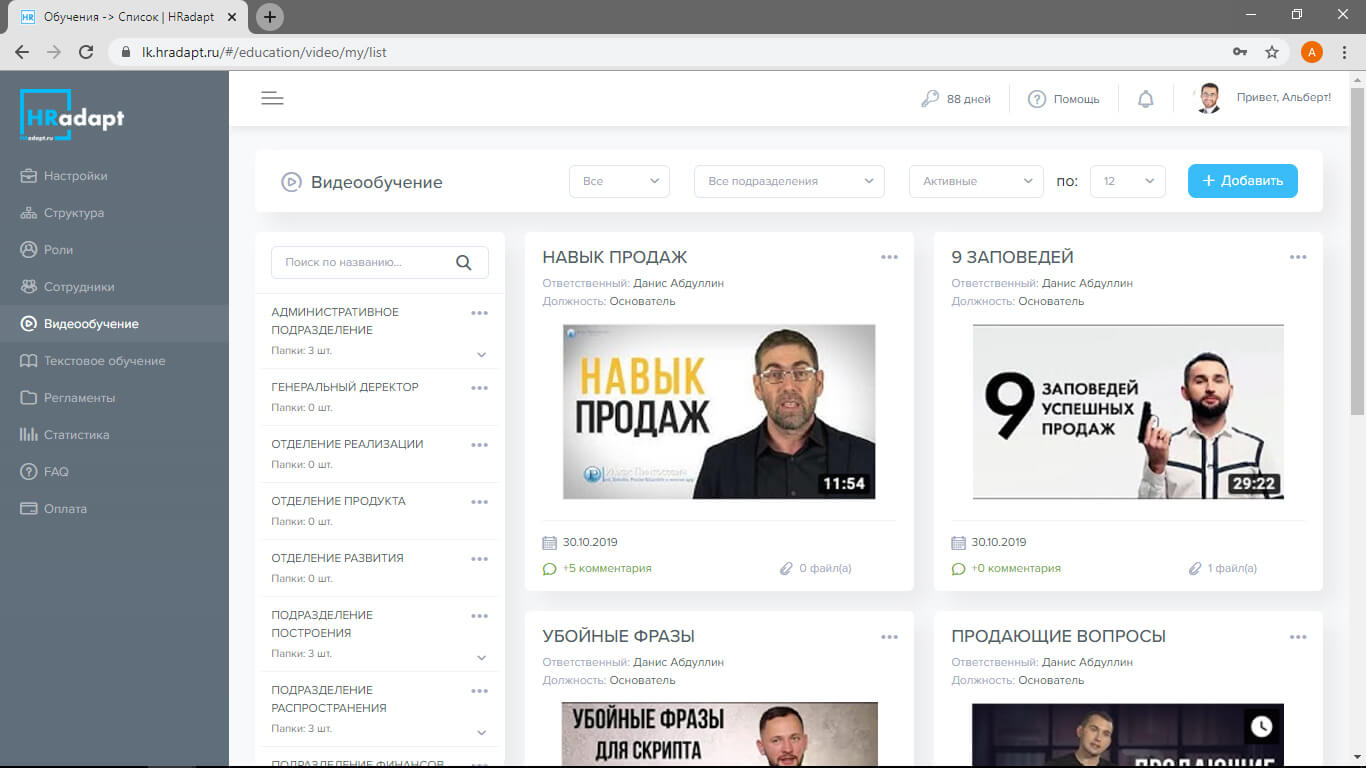Select ГЕНЕРАЛЬНЫЙ ДЕРЕКТОР department row

[x=380, y=397]
